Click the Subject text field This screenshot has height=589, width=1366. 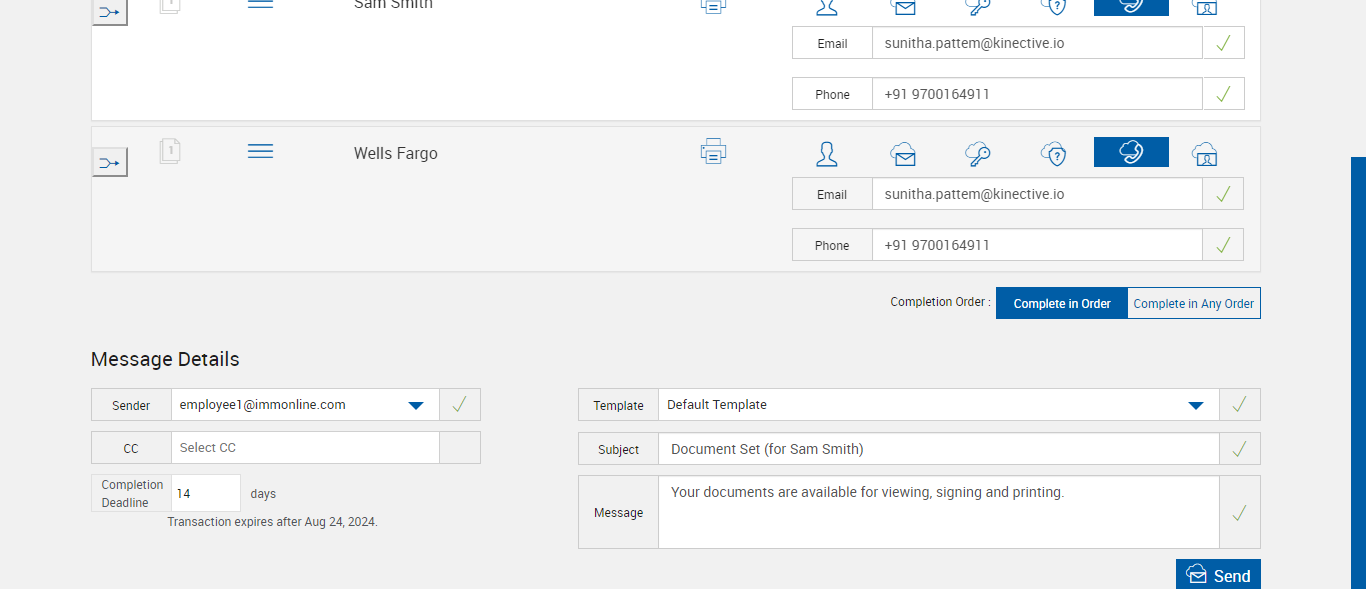coord(938,449)
